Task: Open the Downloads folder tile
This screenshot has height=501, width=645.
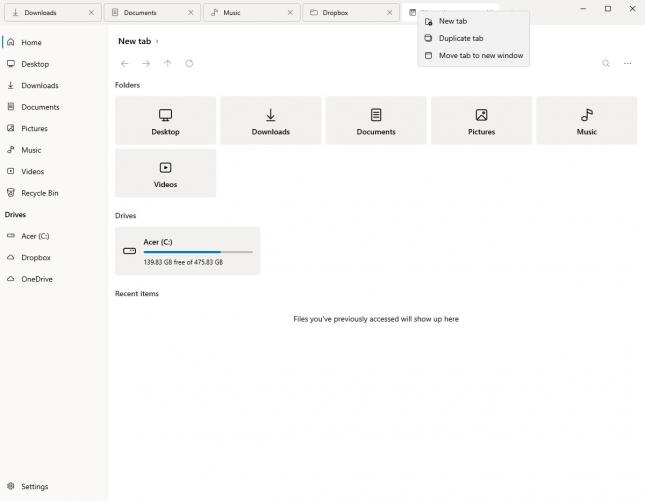Action: tap(271, 121)
